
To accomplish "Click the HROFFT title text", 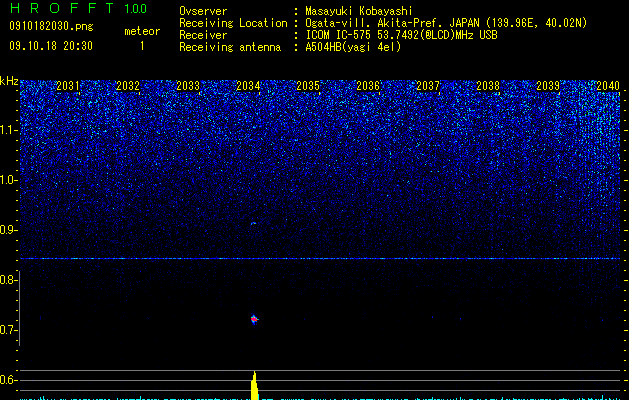I will point(62,8).
